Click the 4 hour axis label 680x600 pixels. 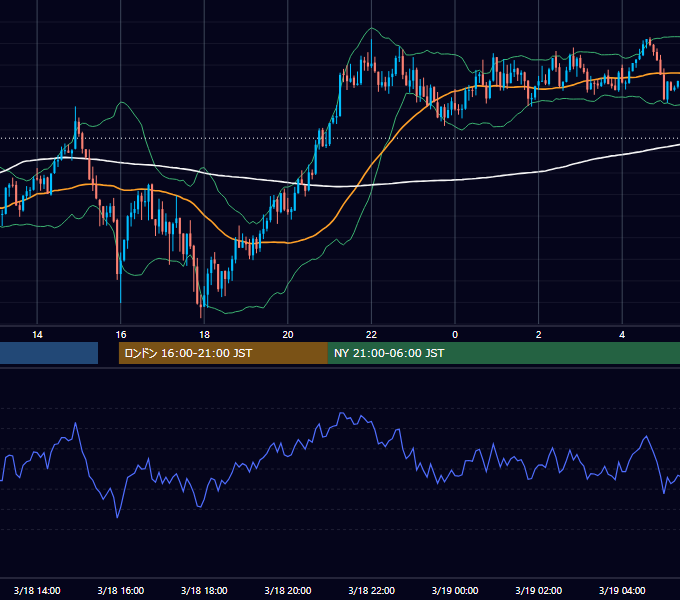622,335
